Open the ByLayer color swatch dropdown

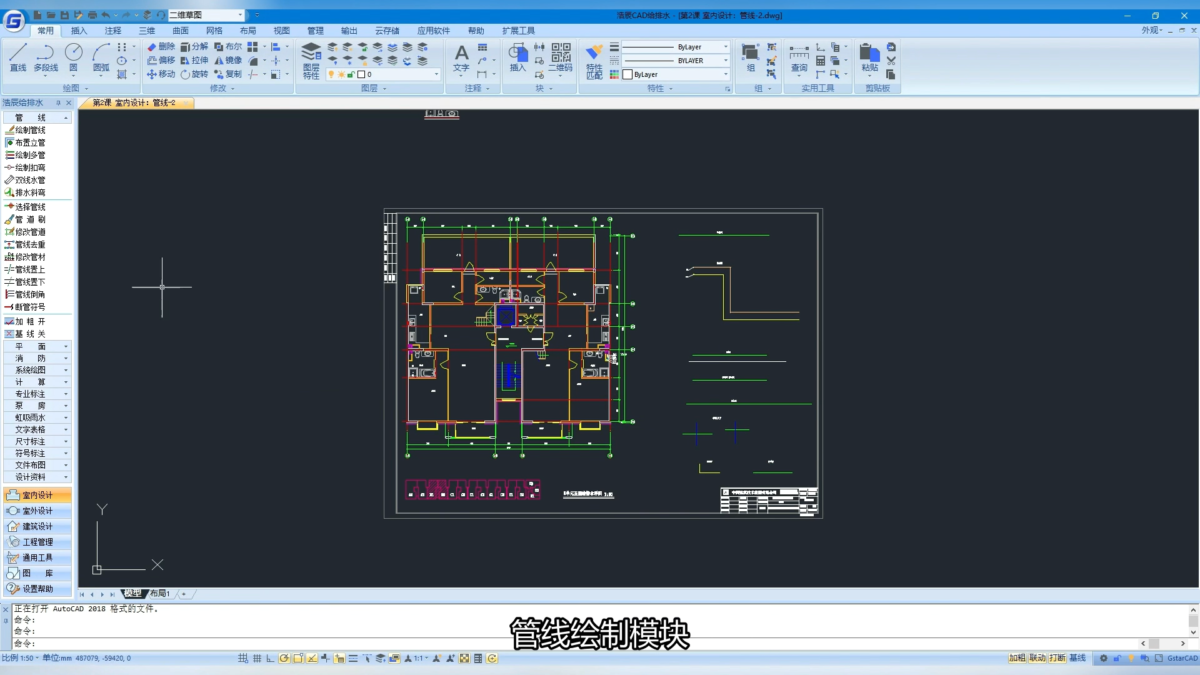[x=675, y=75]
